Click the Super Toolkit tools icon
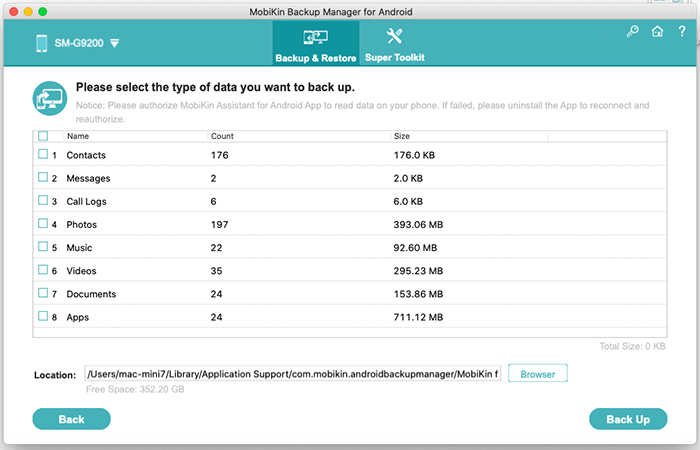 point(395,36)
